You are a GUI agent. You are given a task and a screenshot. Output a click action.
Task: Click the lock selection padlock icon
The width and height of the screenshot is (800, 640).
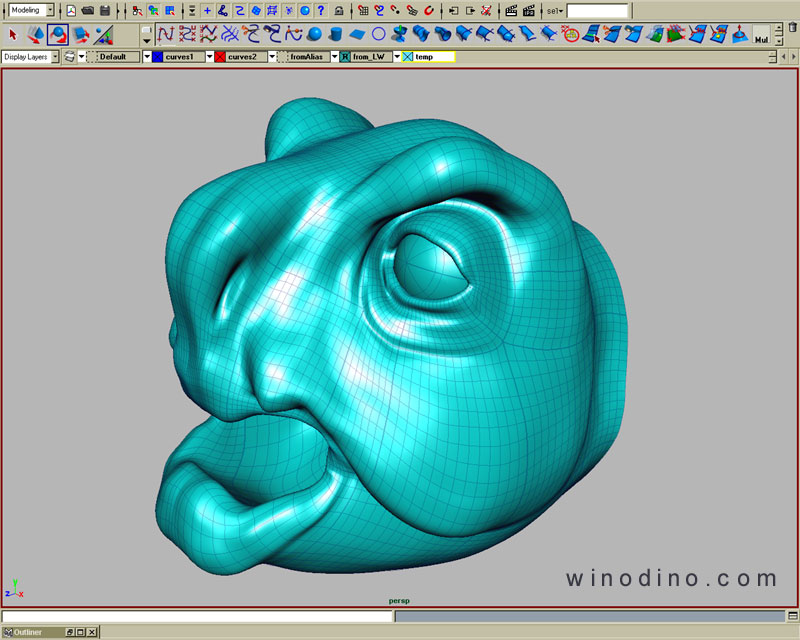coord(340,10)
